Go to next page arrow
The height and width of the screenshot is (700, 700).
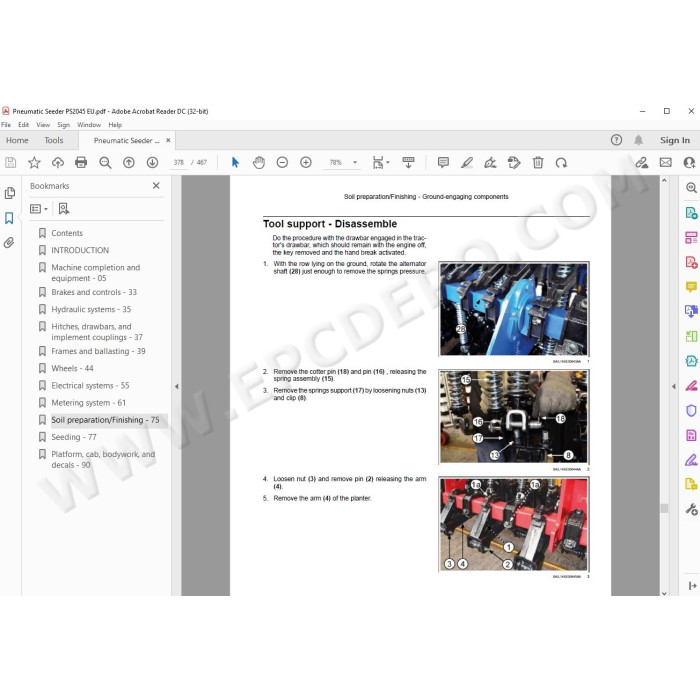click(152, 162)
